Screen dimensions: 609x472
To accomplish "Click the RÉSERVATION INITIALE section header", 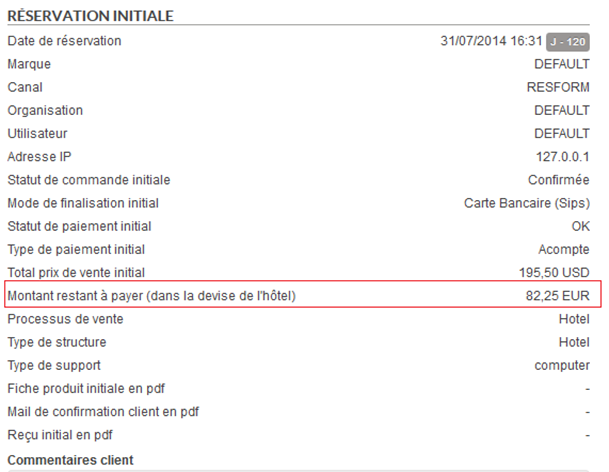I will pos(90,16).
